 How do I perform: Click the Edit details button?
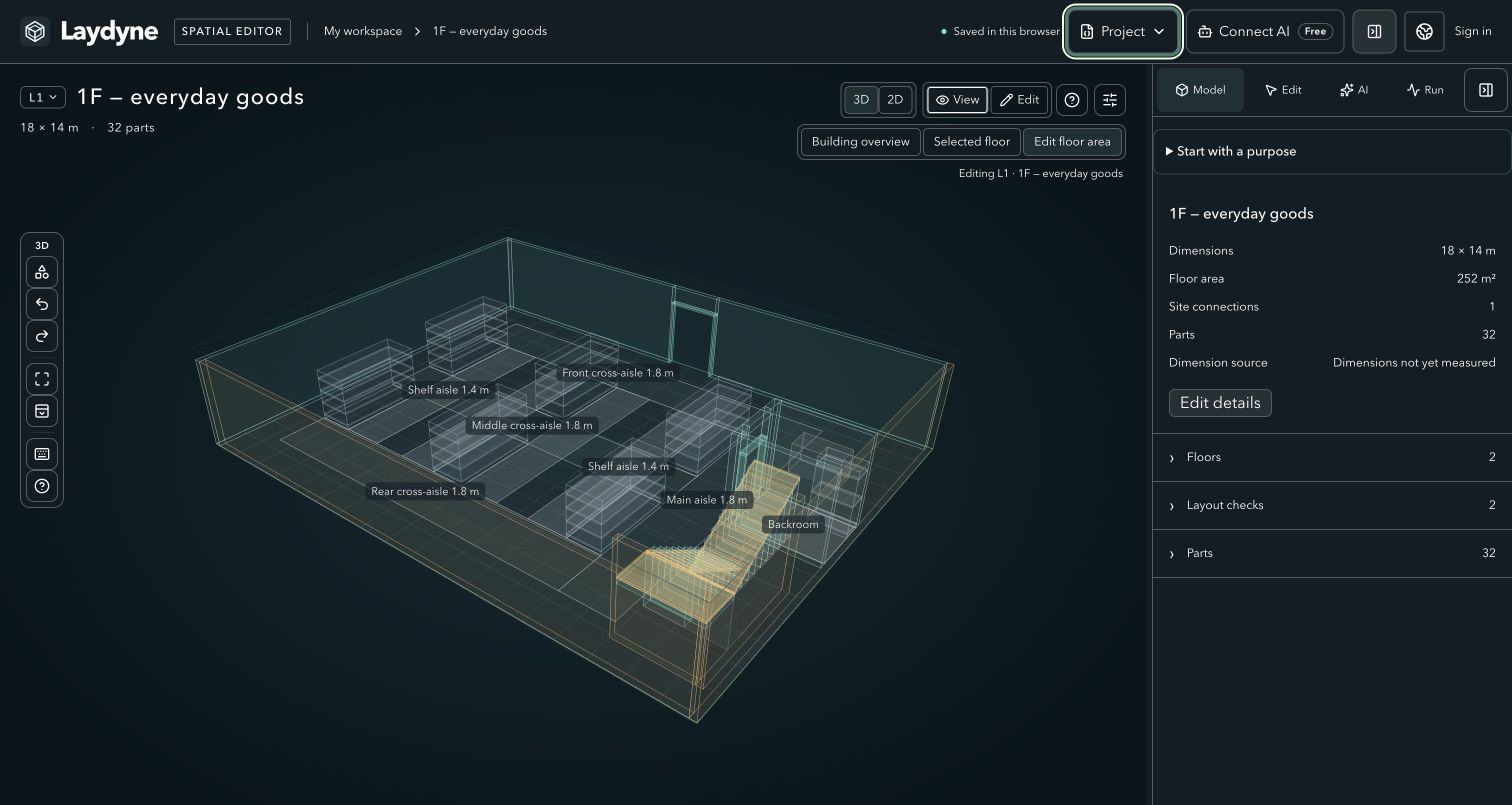1220,403
